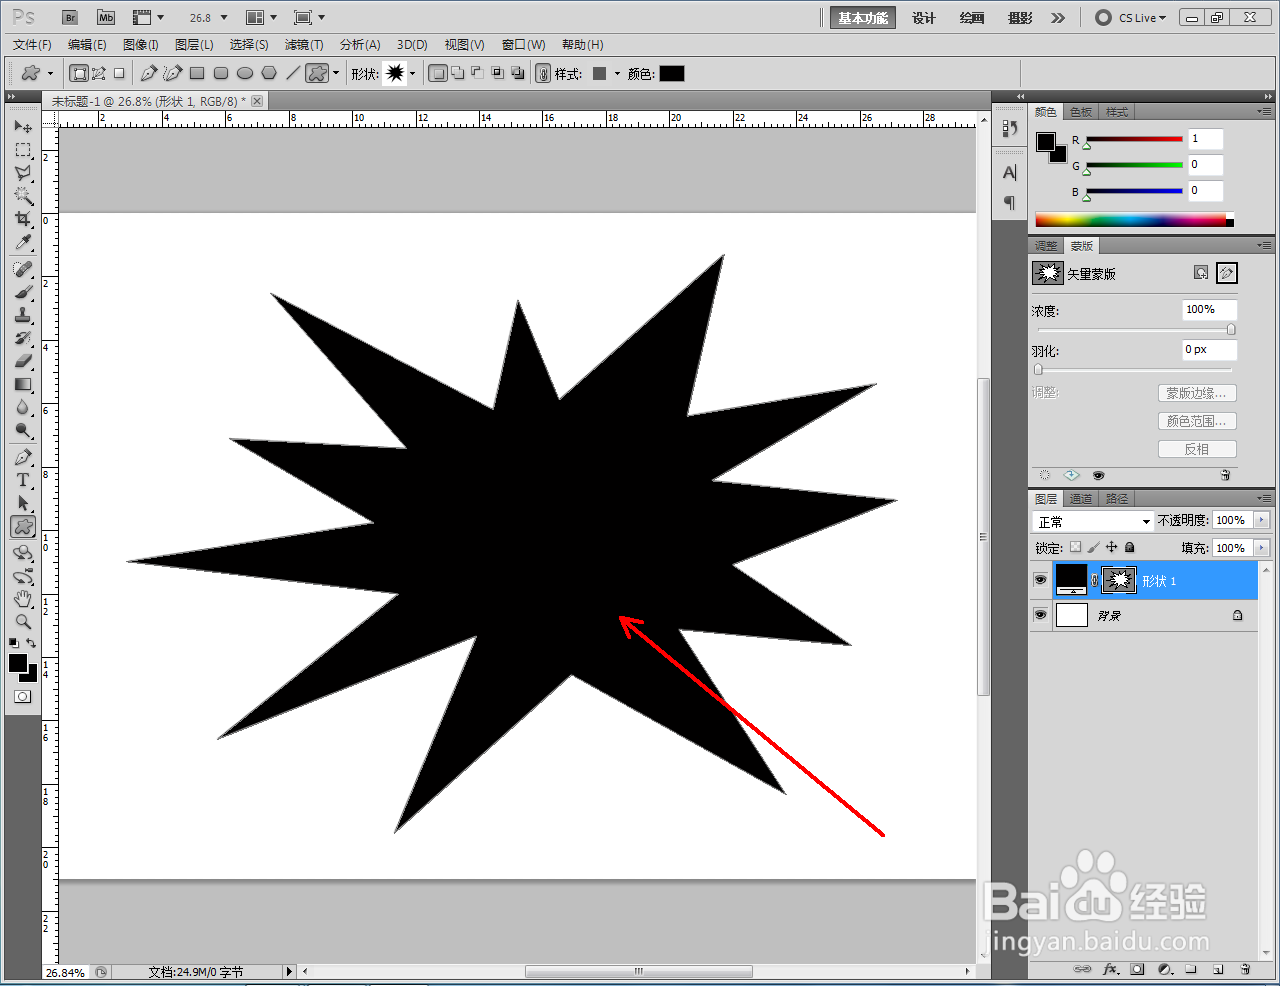The height and width of the screenshot is (986, 1280).
Task: Create new layer icon in Layers panel
Action: point(1218,969)
